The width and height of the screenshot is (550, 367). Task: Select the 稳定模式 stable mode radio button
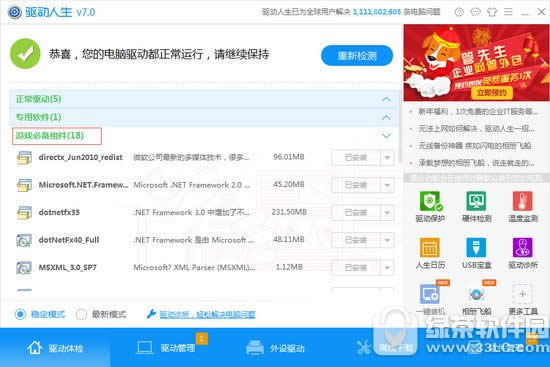[x=20, y=314]
